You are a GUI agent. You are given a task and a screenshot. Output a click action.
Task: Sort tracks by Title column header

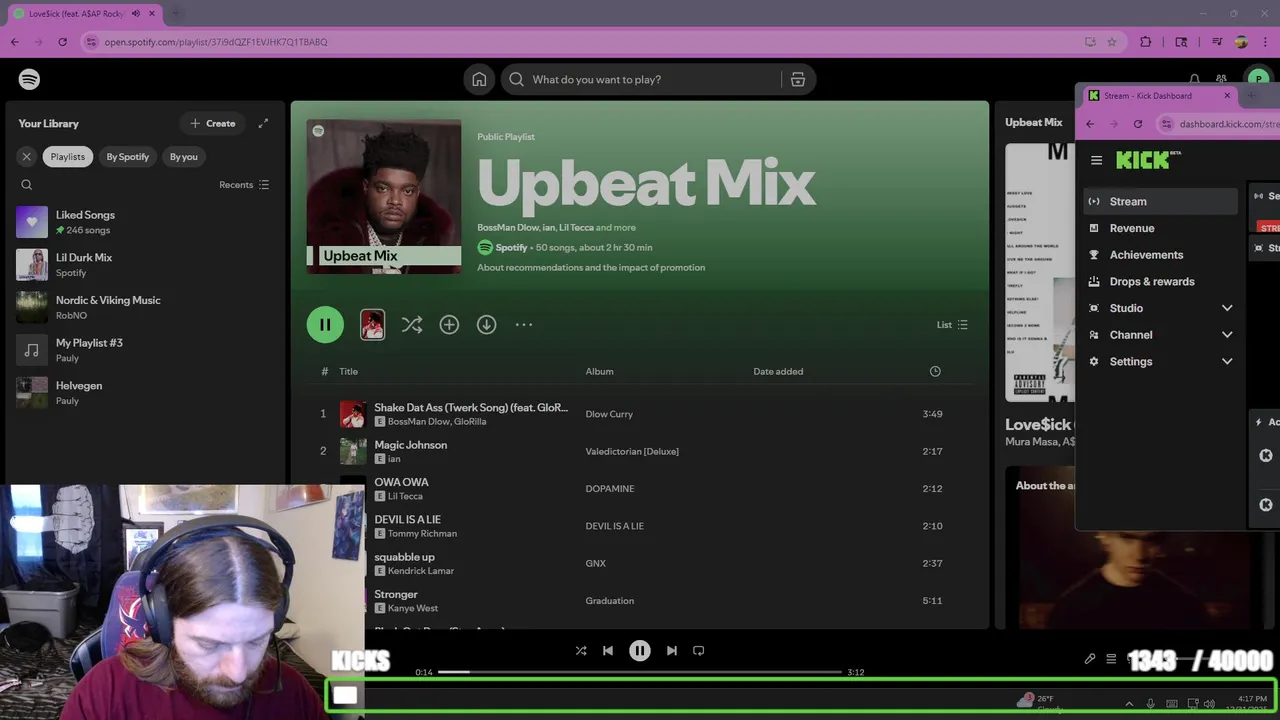pos(348,371)
